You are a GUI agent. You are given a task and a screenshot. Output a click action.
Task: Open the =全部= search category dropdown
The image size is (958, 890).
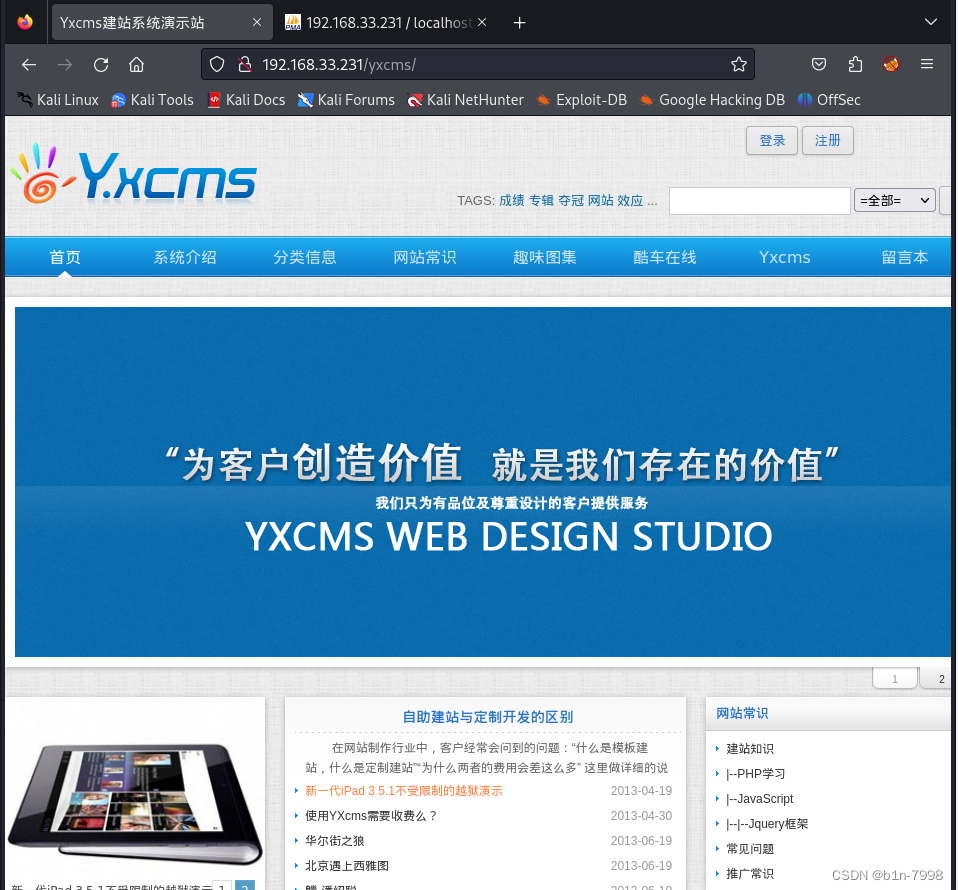[x=894, y=200]
